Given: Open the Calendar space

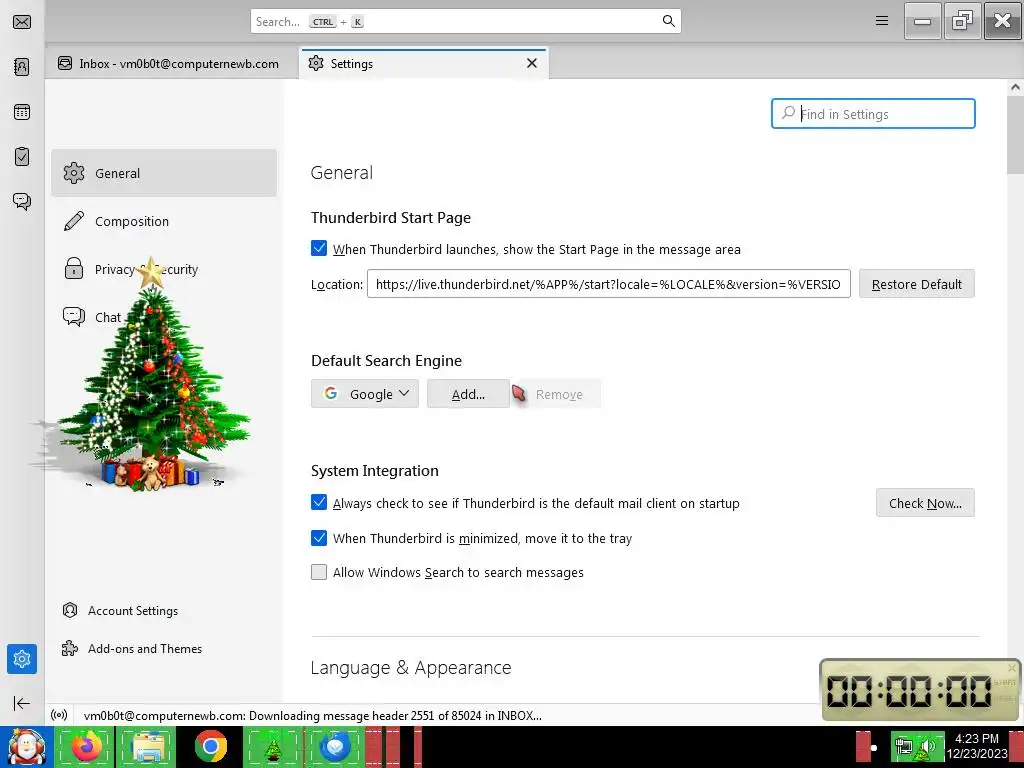Looking at the screenshot, I should click(22, 112).
